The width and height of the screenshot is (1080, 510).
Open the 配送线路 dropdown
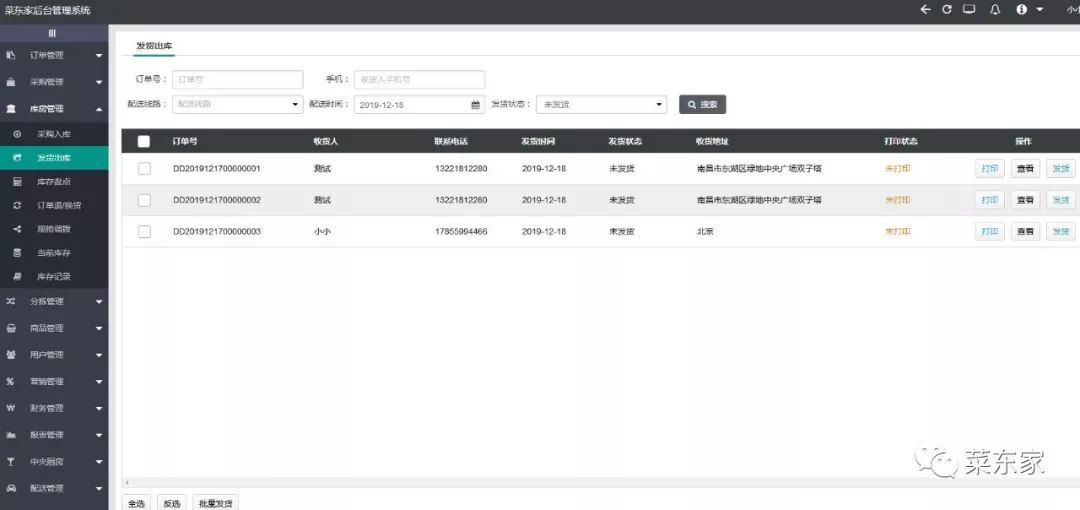point(238,104)
